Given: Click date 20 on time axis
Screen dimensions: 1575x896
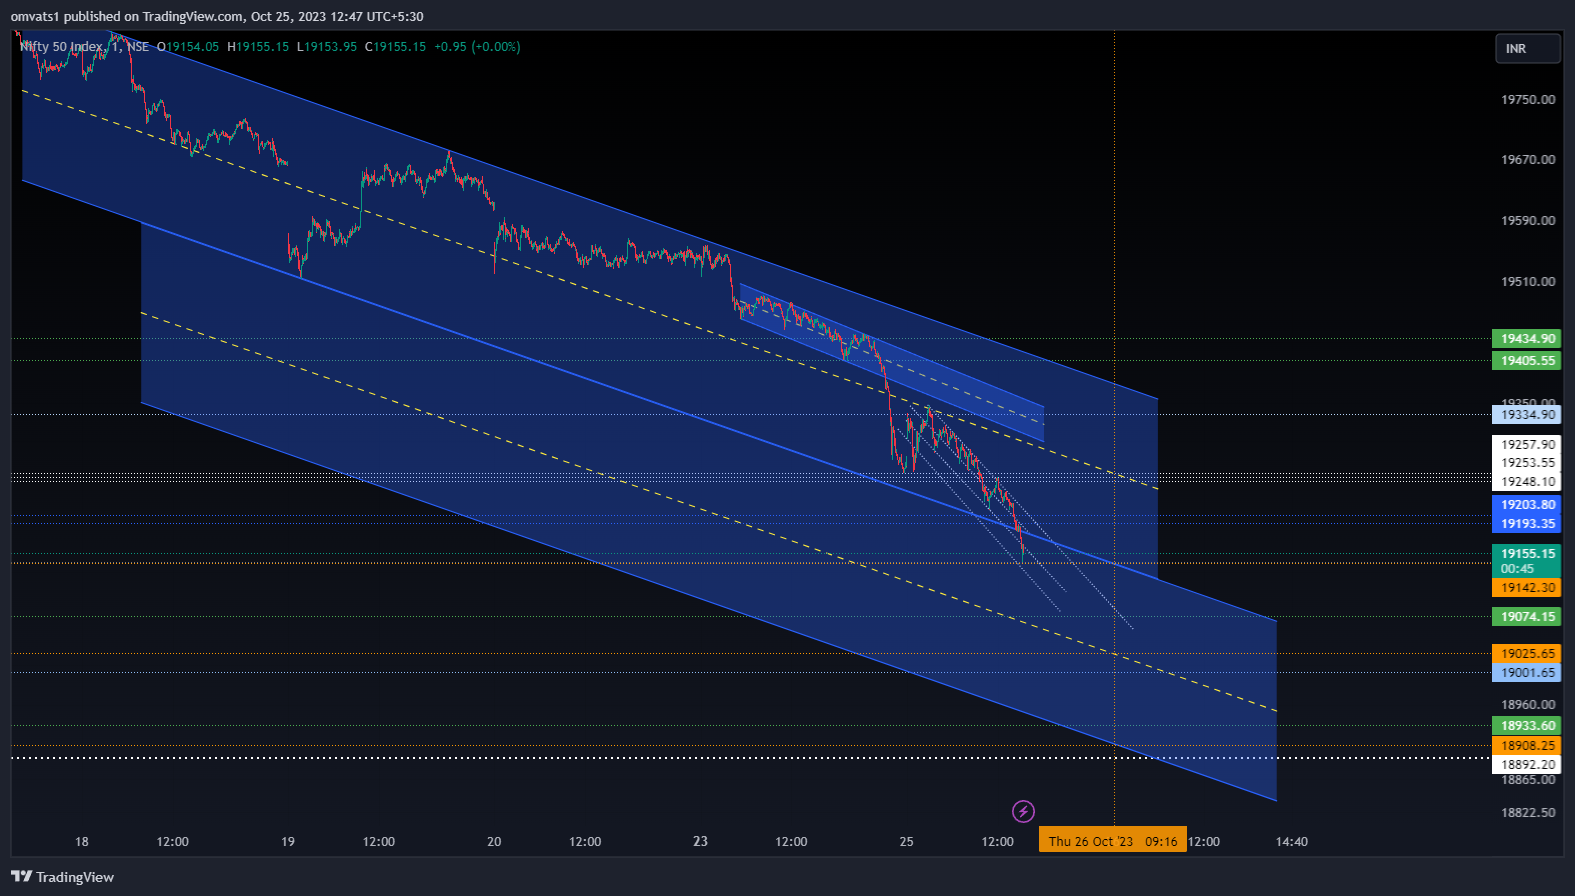Looking at the screenshot, I should click(494, 842).
